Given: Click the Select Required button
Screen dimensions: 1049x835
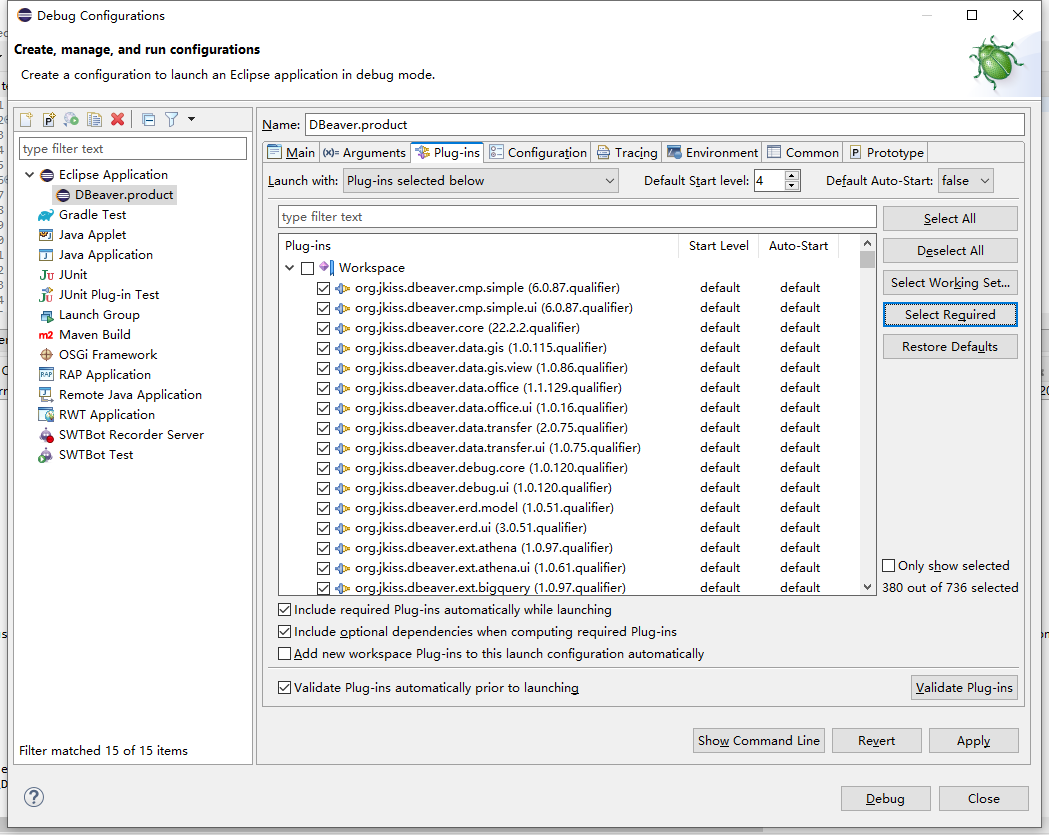Looking at the screenshot, I should pyautogui.click(x=950, y=315).
